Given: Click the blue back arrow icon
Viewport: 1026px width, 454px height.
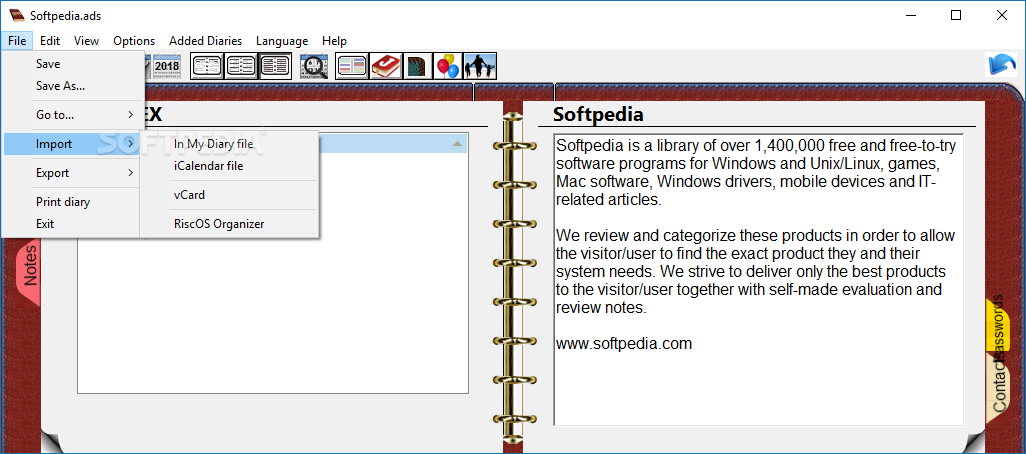Looking at the screenshot, I should point(1000,65).
